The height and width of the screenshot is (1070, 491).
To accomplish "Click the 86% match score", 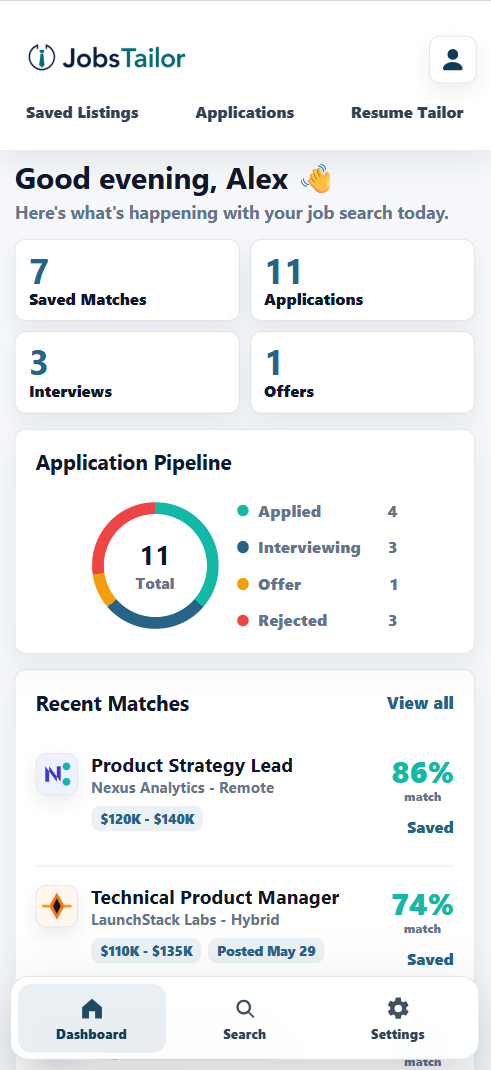I will 422,773.
